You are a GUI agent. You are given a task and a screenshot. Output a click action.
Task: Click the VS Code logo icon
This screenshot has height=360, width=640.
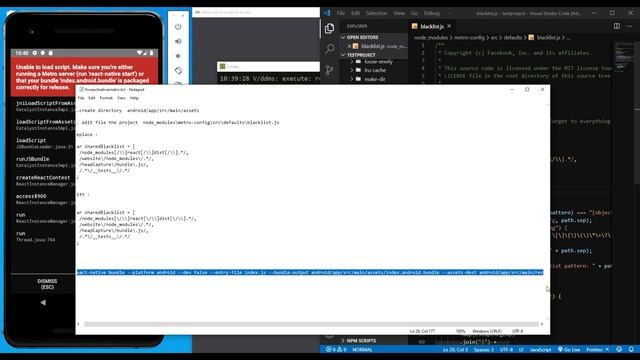pyautogui.click(x=327, y=13)
